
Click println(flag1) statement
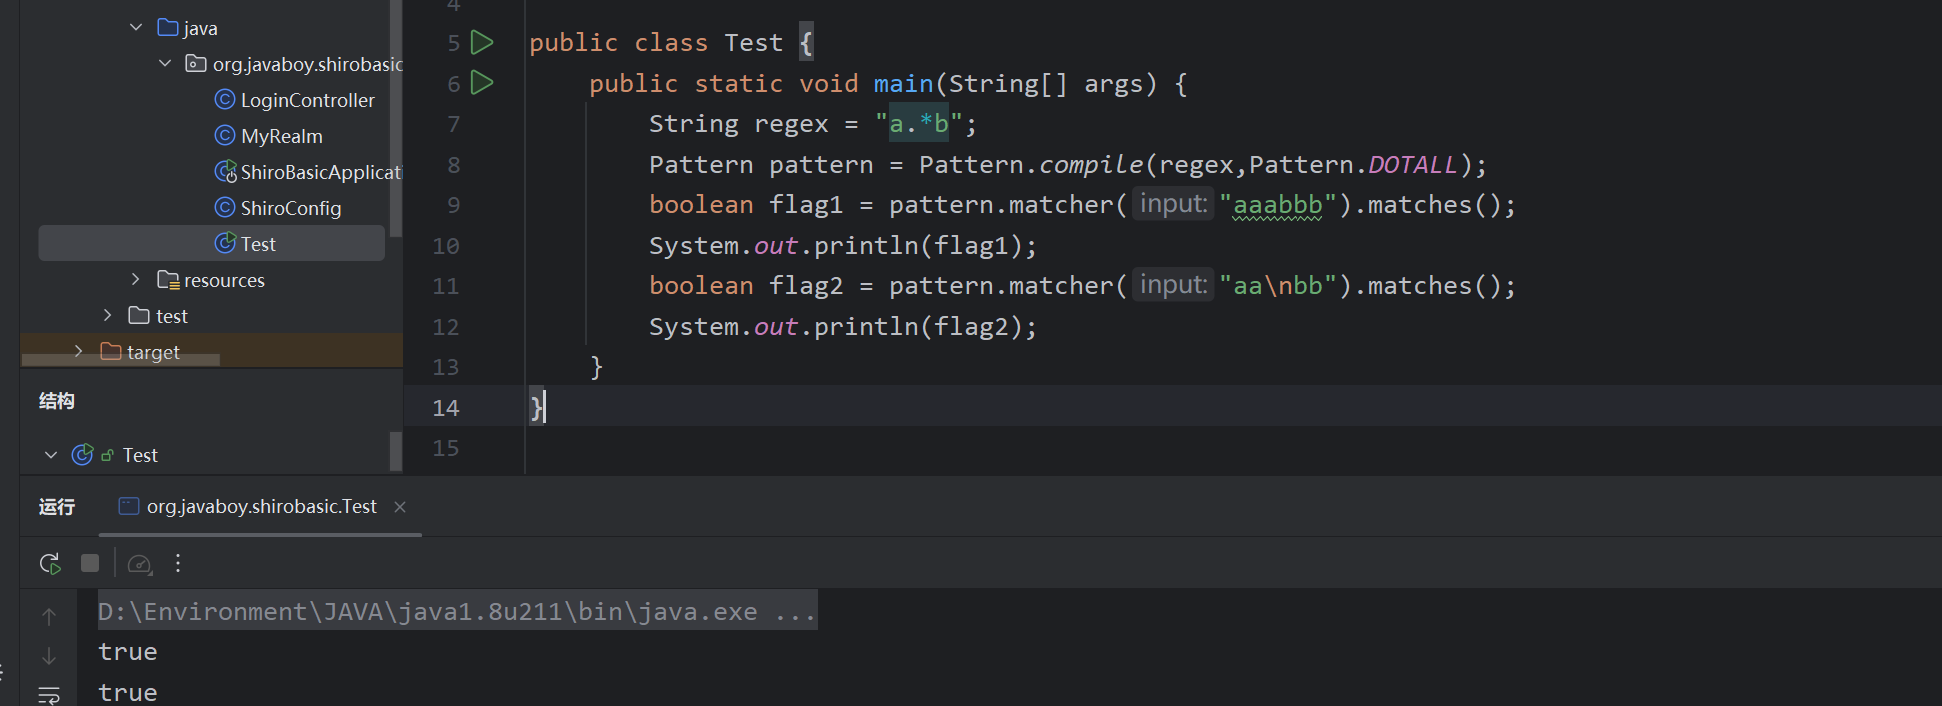(x=843, y=246)
